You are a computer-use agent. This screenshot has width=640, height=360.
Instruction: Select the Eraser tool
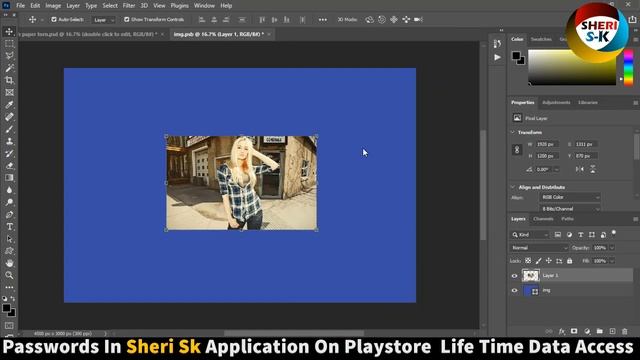[9, 166]
